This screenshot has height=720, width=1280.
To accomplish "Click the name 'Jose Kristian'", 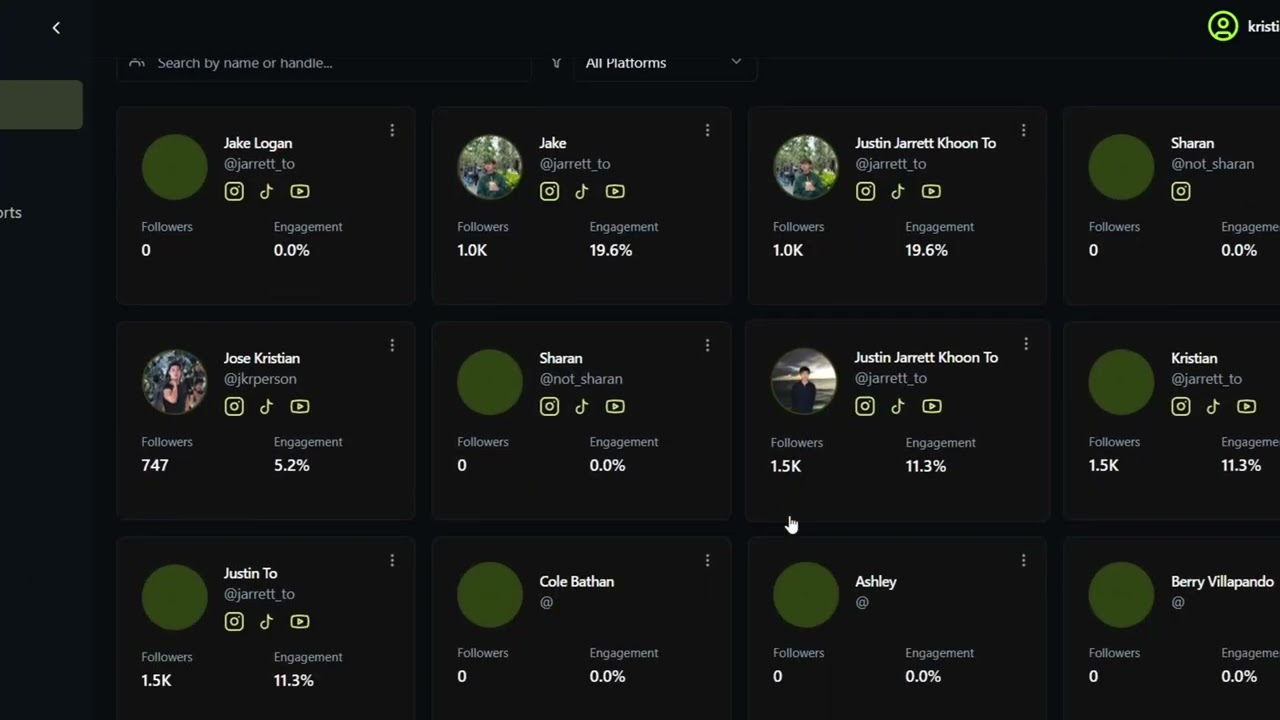I will 262,358.
